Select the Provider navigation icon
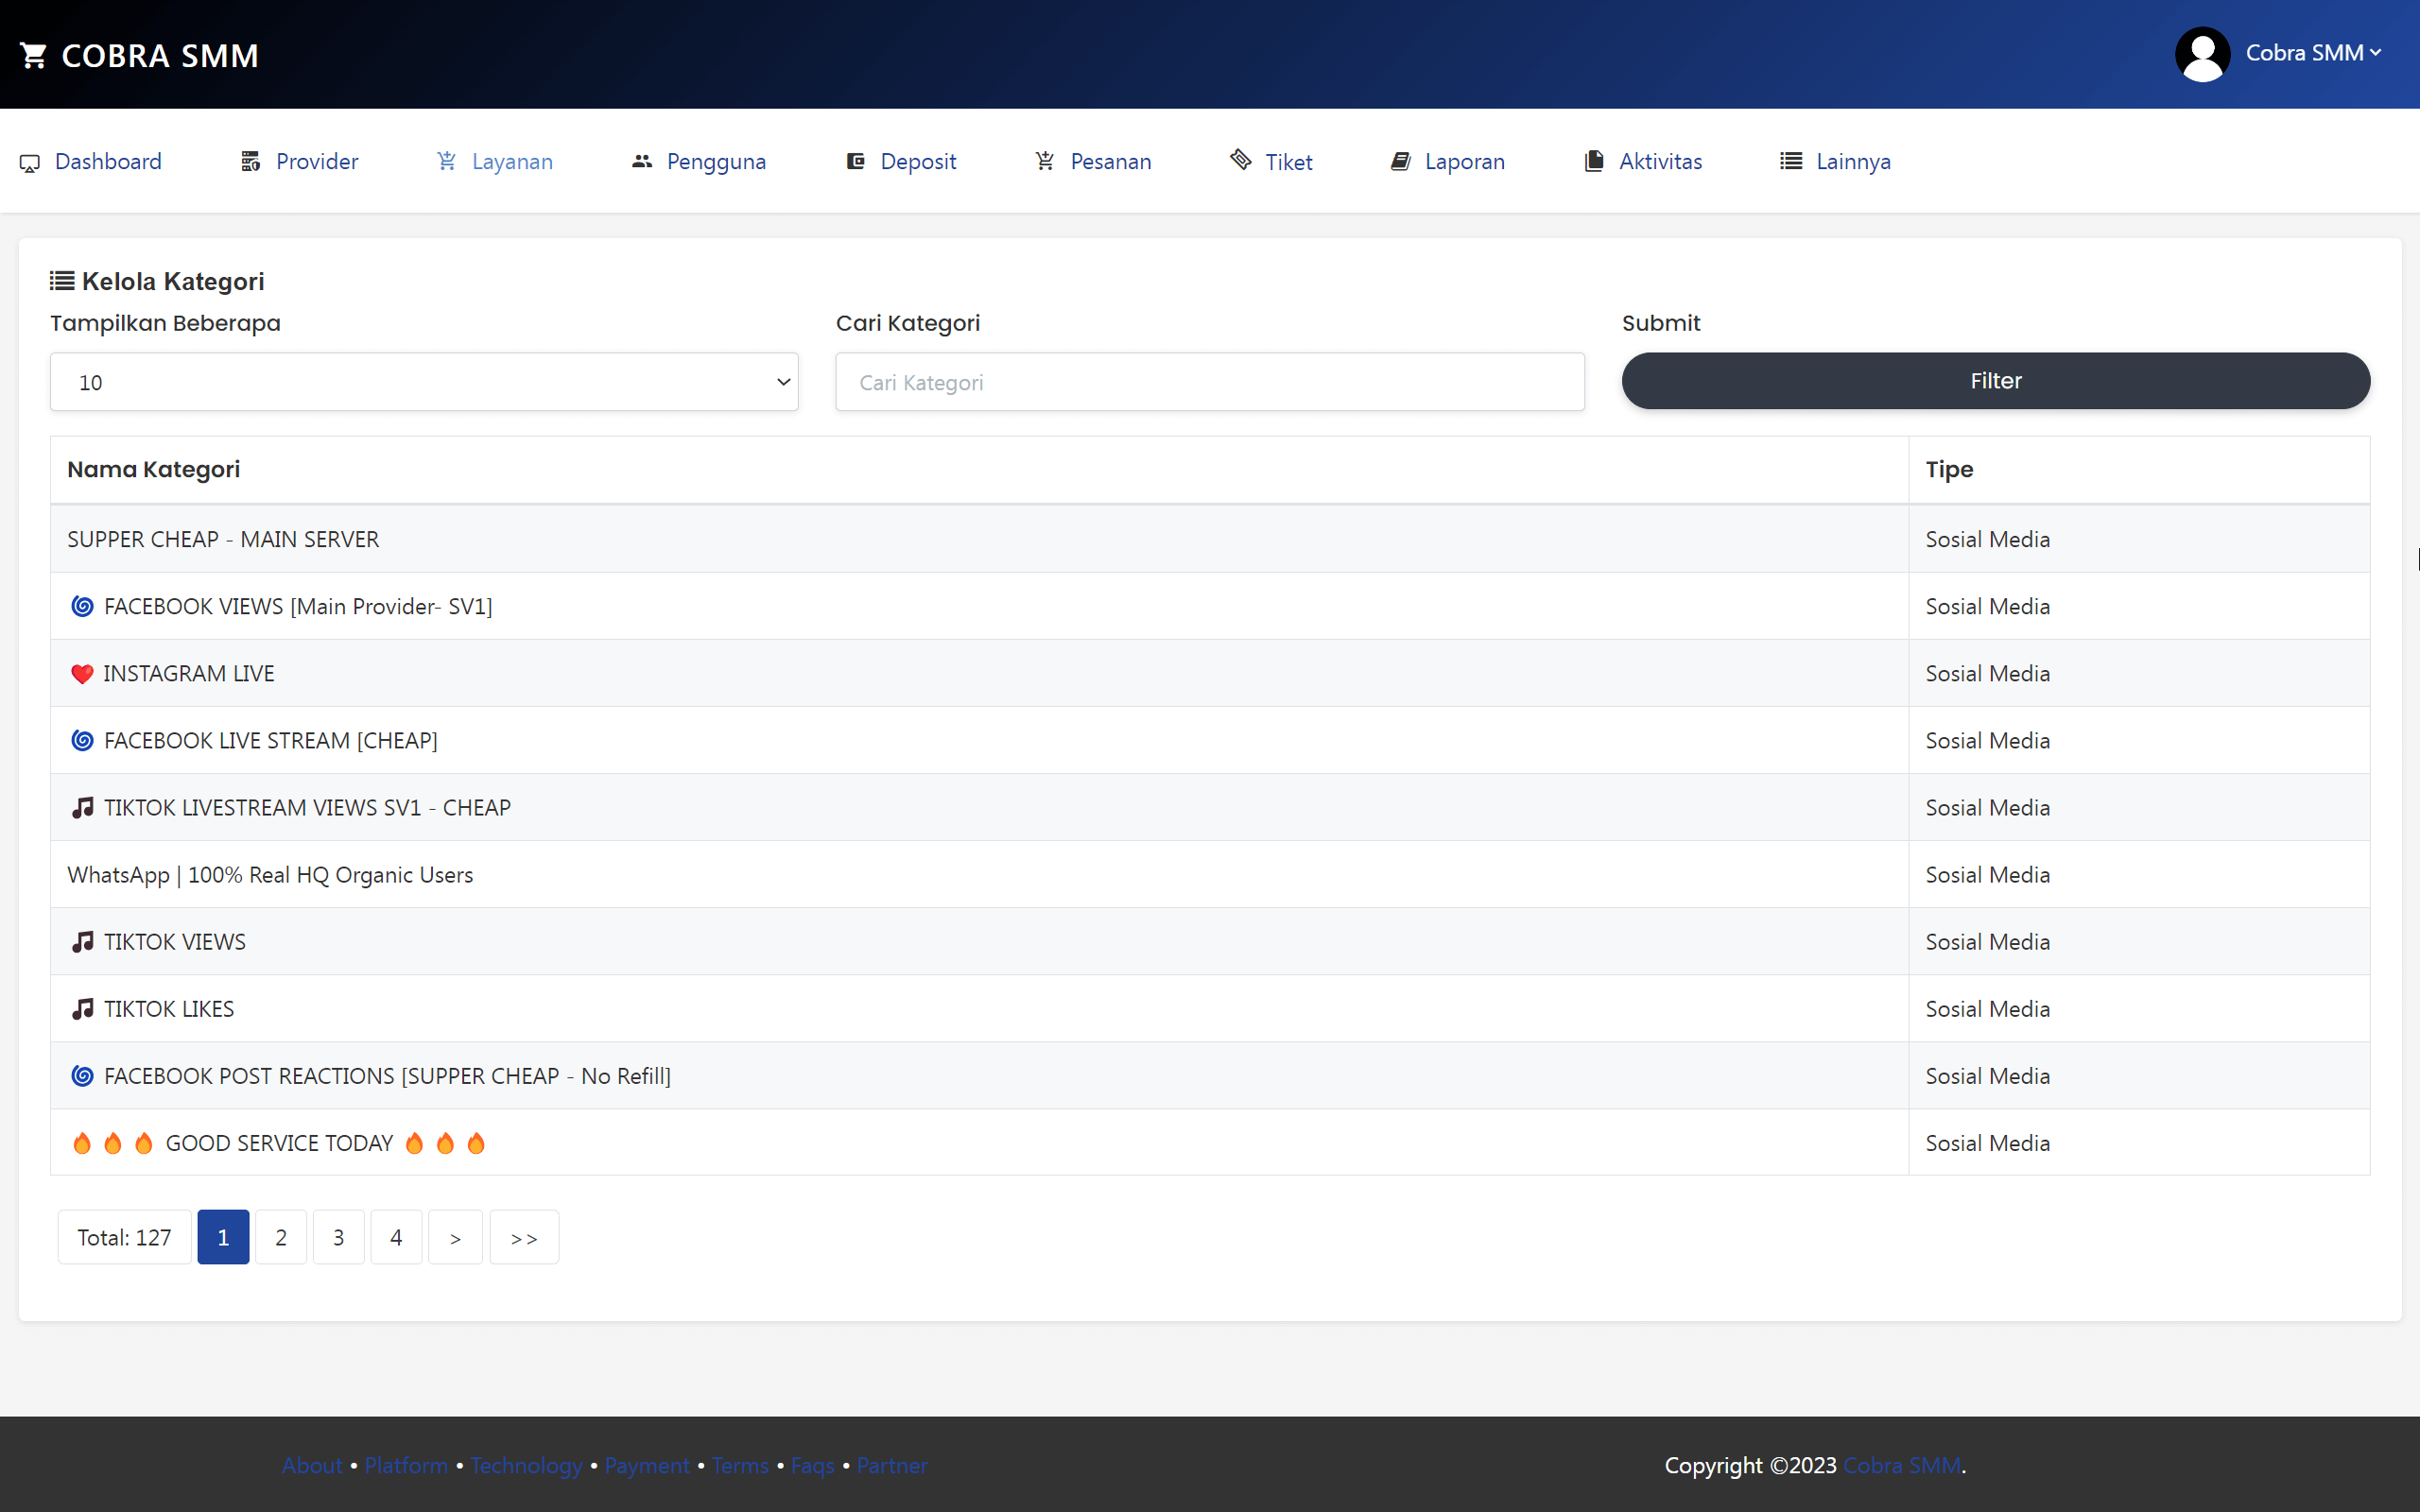The height and width of the screenshot is (1512, 2420). coord(250,161)
